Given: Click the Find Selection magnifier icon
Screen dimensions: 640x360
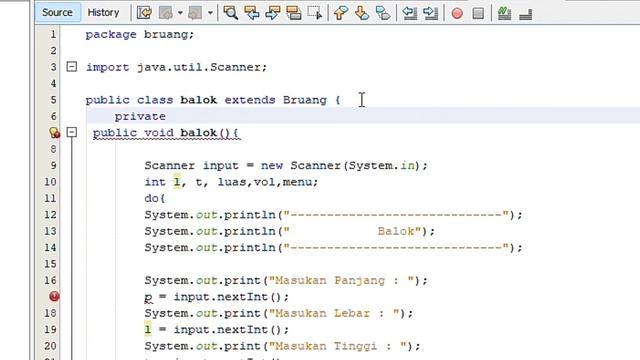Looking at the screenshot, I should (231, 13).
